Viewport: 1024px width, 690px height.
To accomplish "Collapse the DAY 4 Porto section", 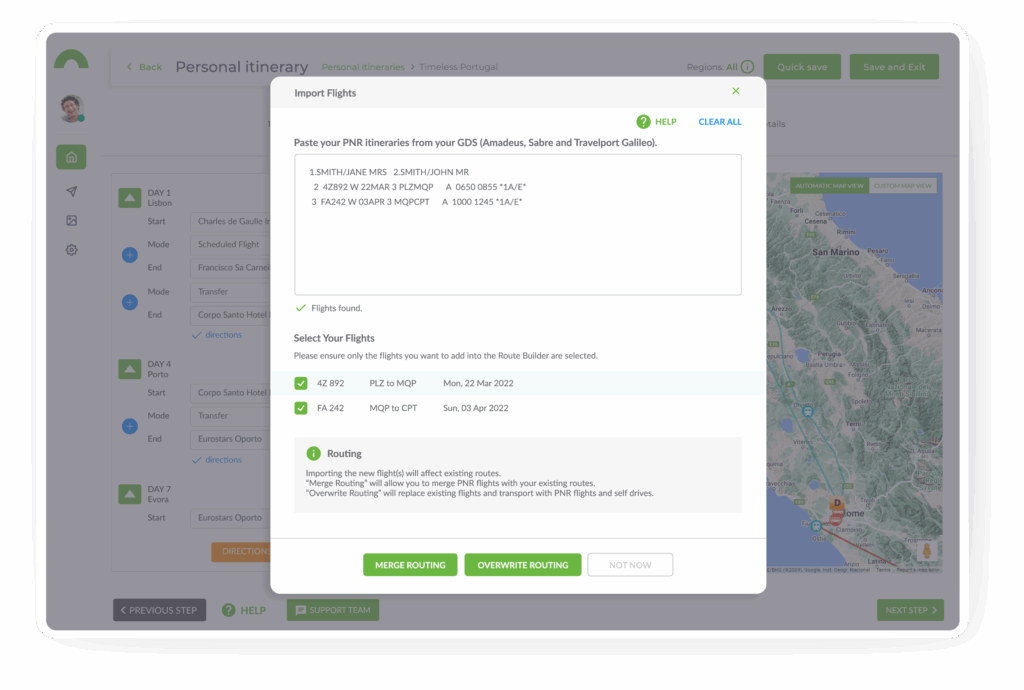I will pyautogui.click(x=129, y=369).
